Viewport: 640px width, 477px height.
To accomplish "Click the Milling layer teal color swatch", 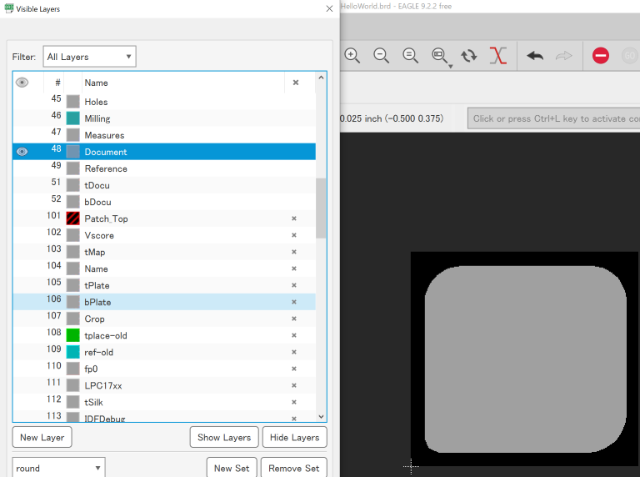I will (73, 118).
